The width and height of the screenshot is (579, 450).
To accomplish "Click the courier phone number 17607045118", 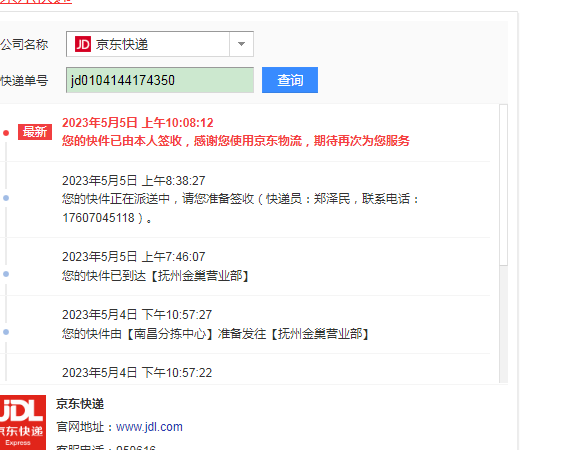I will [x=98, y=218].
